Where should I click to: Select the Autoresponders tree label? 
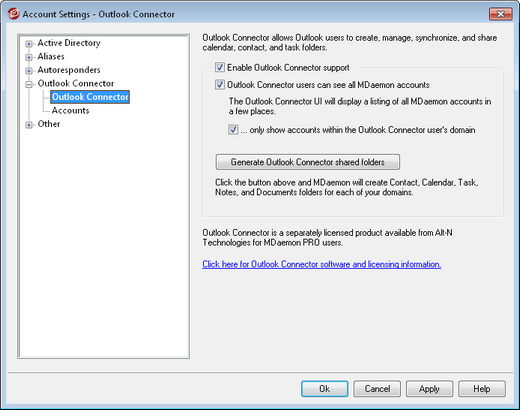pyautogui.click(x=69, y=70)
